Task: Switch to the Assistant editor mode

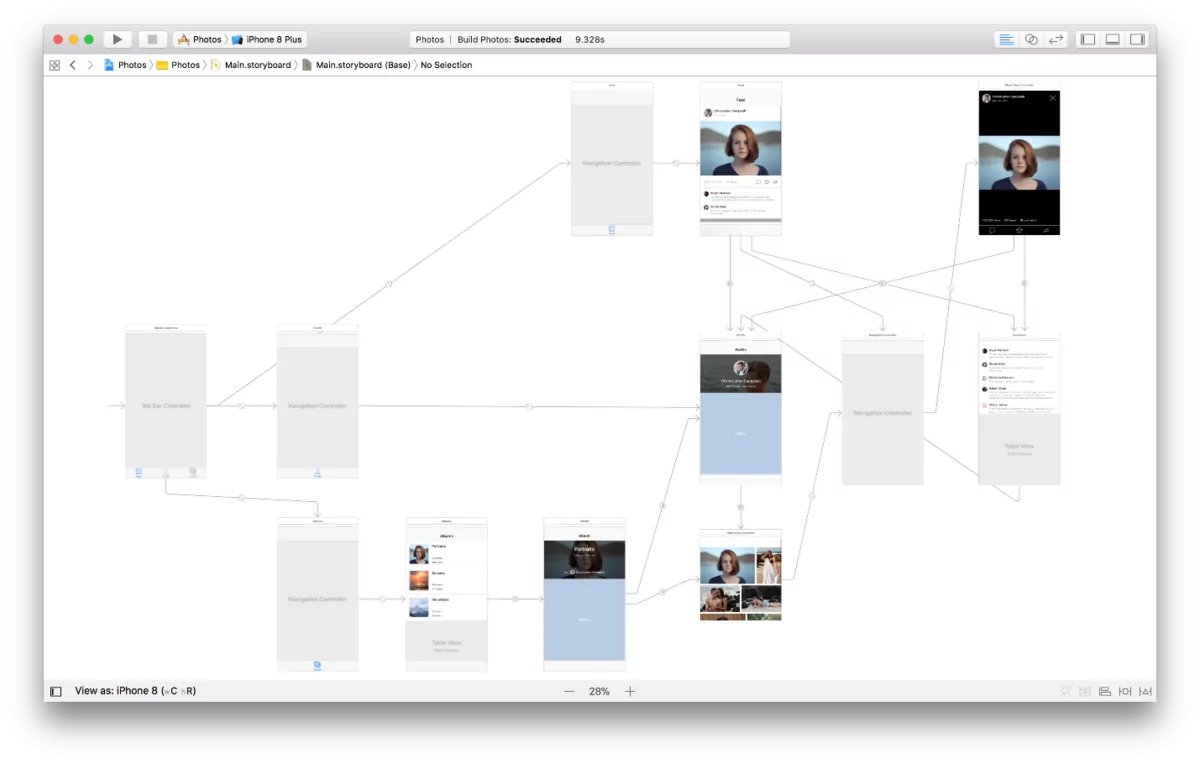Action: pyautogui.click(x=1031, y=40)
